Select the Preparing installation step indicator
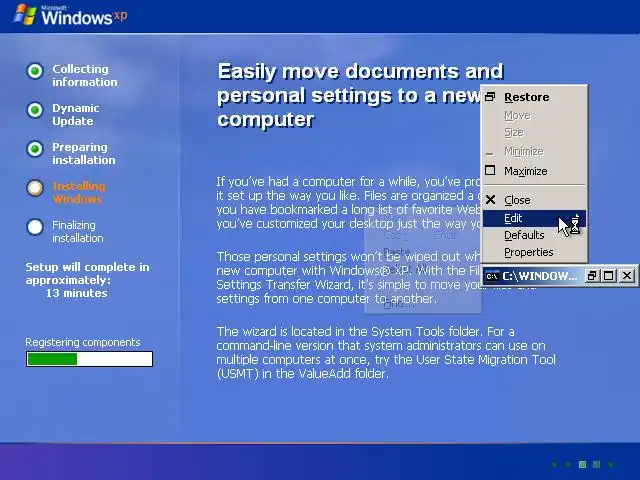 click(35, 149)
